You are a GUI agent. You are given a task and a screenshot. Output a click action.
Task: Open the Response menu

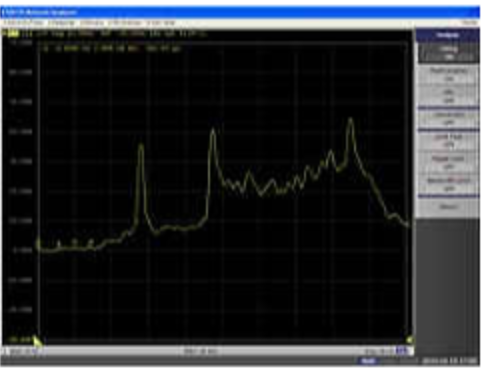coord(61,23)
